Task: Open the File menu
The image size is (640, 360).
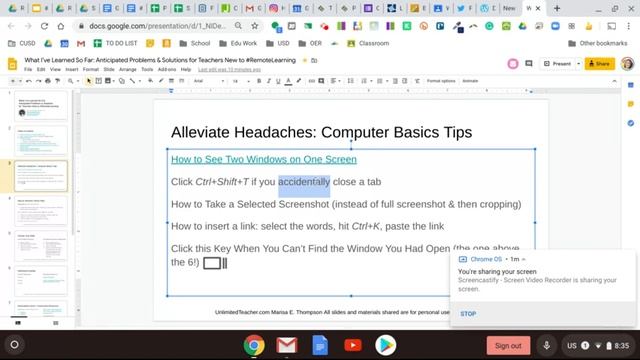Action: [28, 70]
